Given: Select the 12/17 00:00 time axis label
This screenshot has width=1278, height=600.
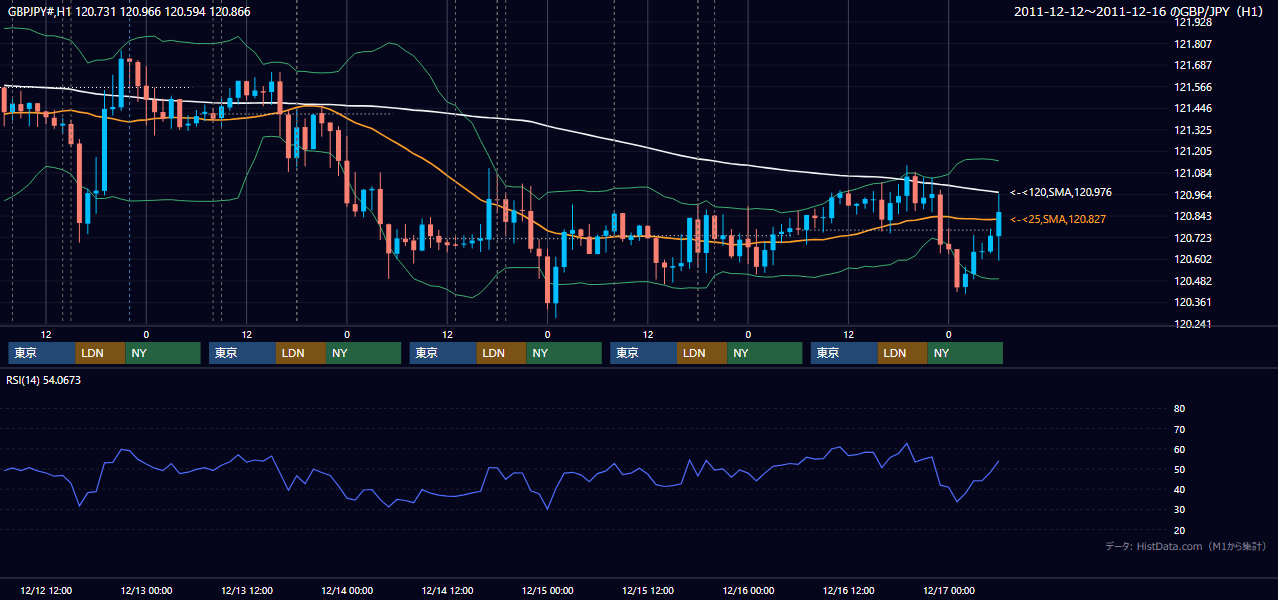Looking at the screenshot, I should tap(949, 590).
